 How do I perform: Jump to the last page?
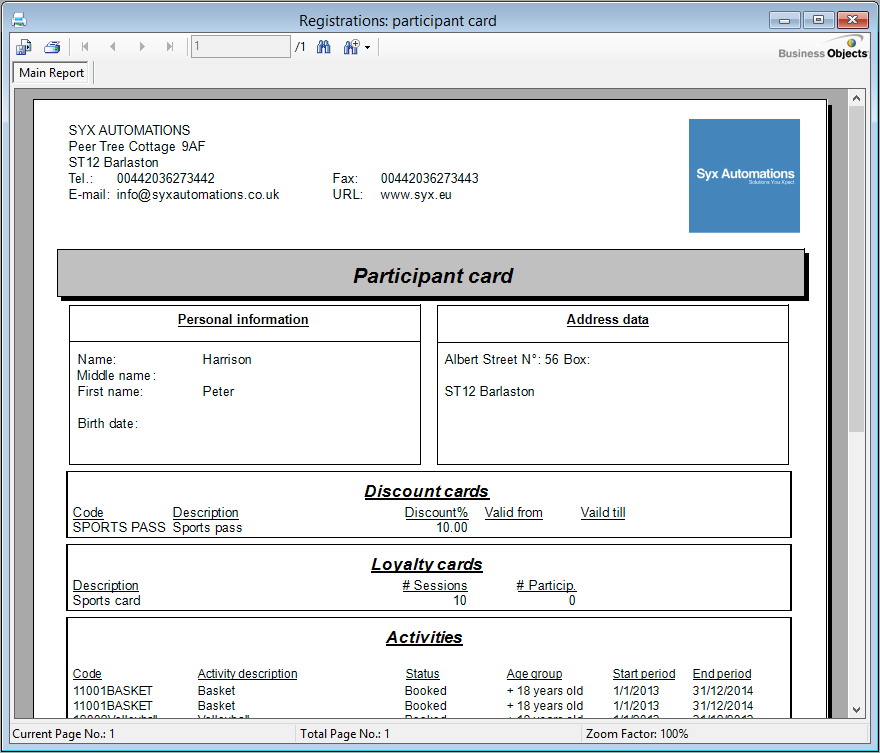(170, 47)
